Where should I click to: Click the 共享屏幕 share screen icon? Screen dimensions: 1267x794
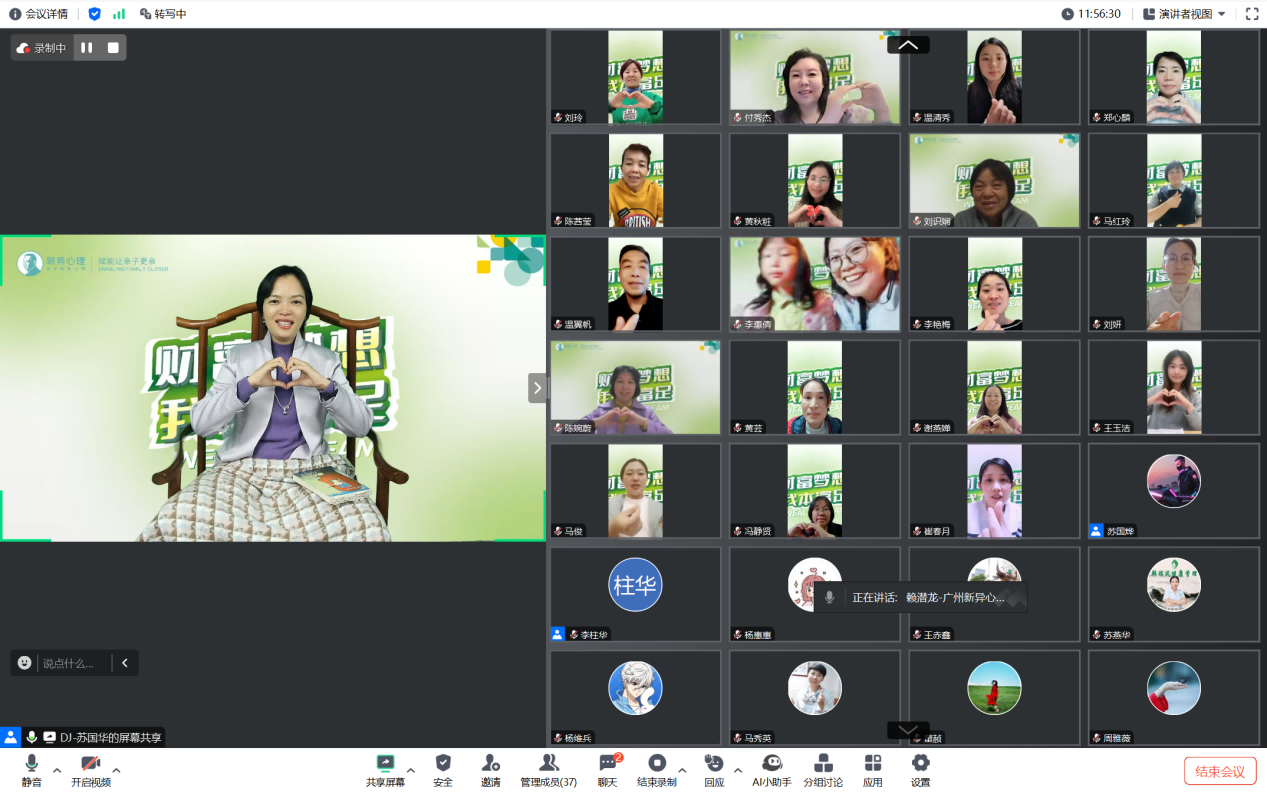(385, 763)
